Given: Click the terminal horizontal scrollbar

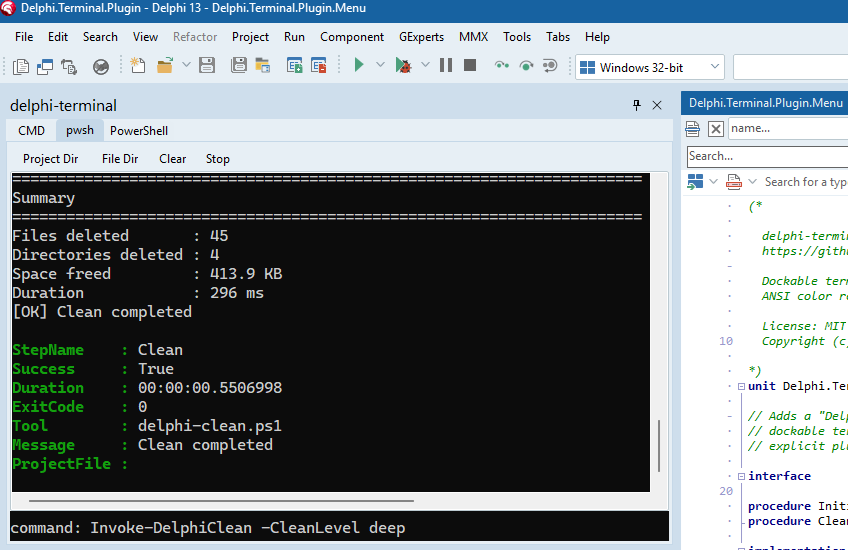Looking at the screenshot, I should coord(222,501).
